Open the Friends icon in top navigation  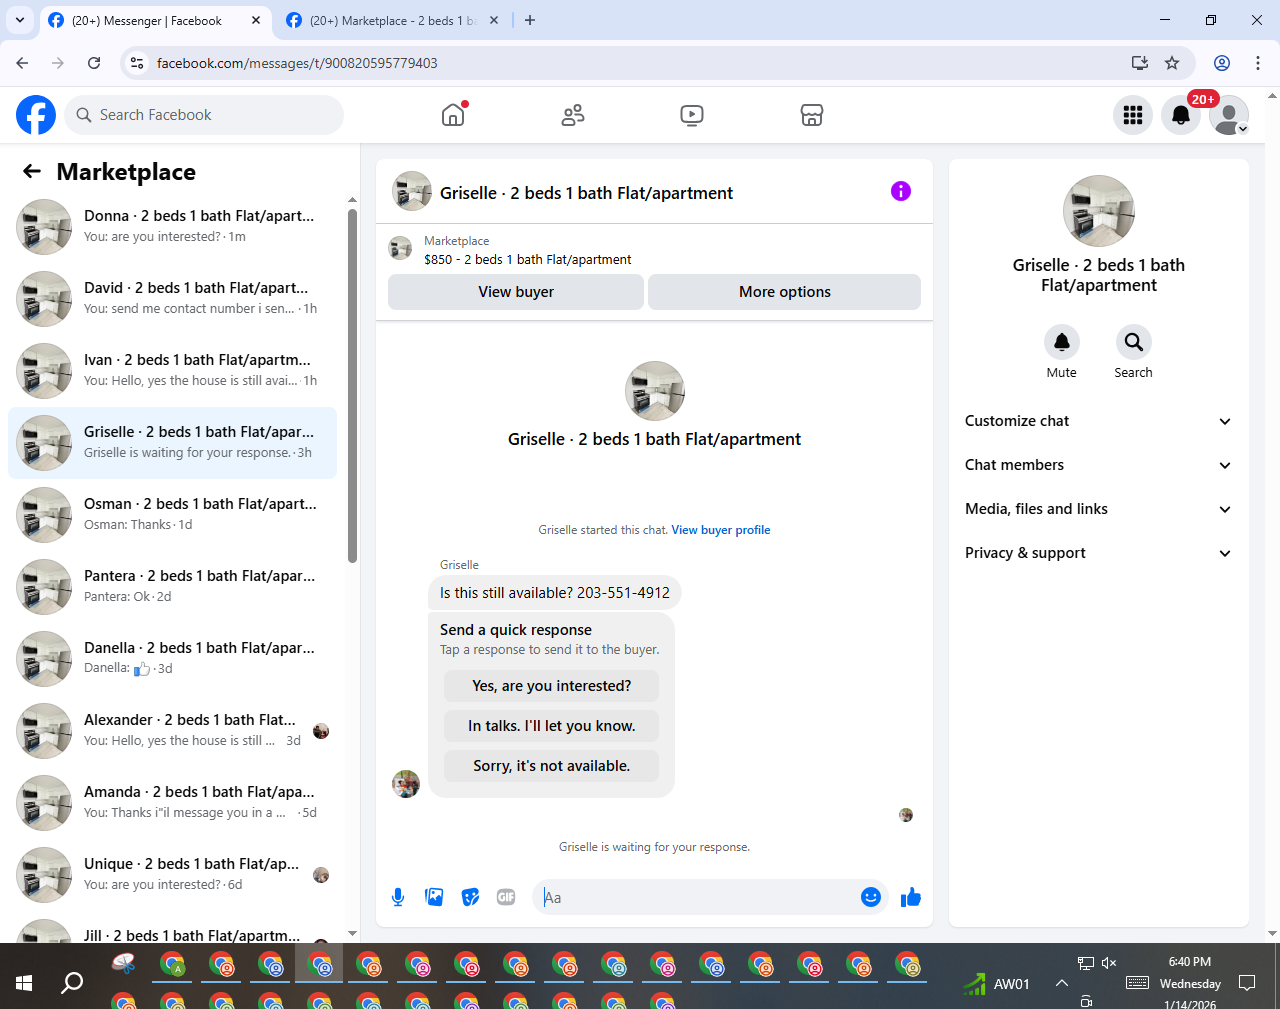pos(573,115)
